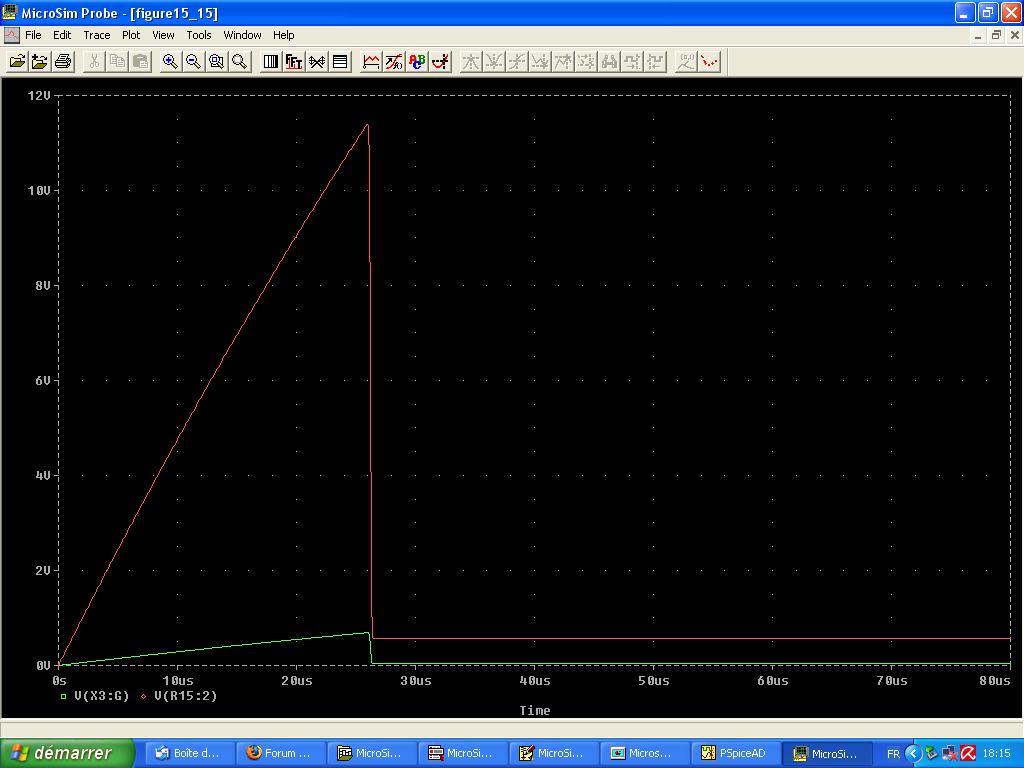Restore the figure15_15 child window
This screenshot has height=768, width=1024.
[x=996, y=35]
